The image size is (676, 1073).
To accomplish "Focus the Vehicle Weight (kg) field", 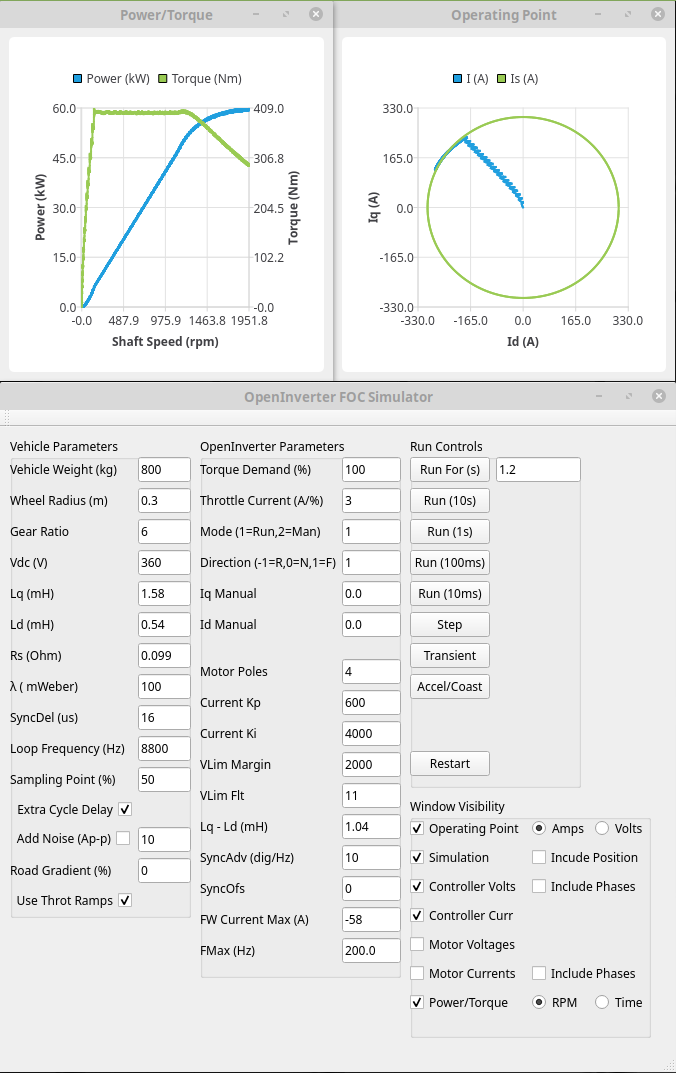I will tap(164, 469).
